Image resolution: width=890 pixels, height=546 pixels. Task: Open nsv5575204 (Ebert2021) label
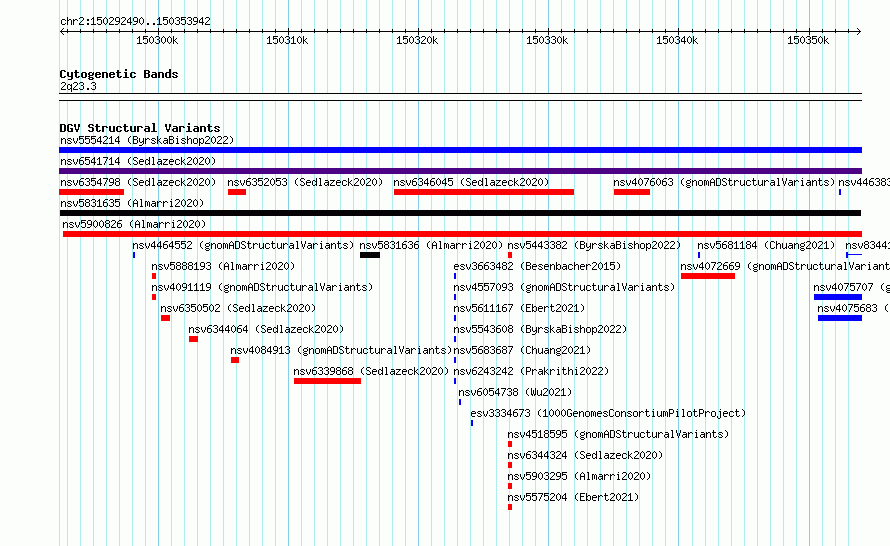point(573,497)
